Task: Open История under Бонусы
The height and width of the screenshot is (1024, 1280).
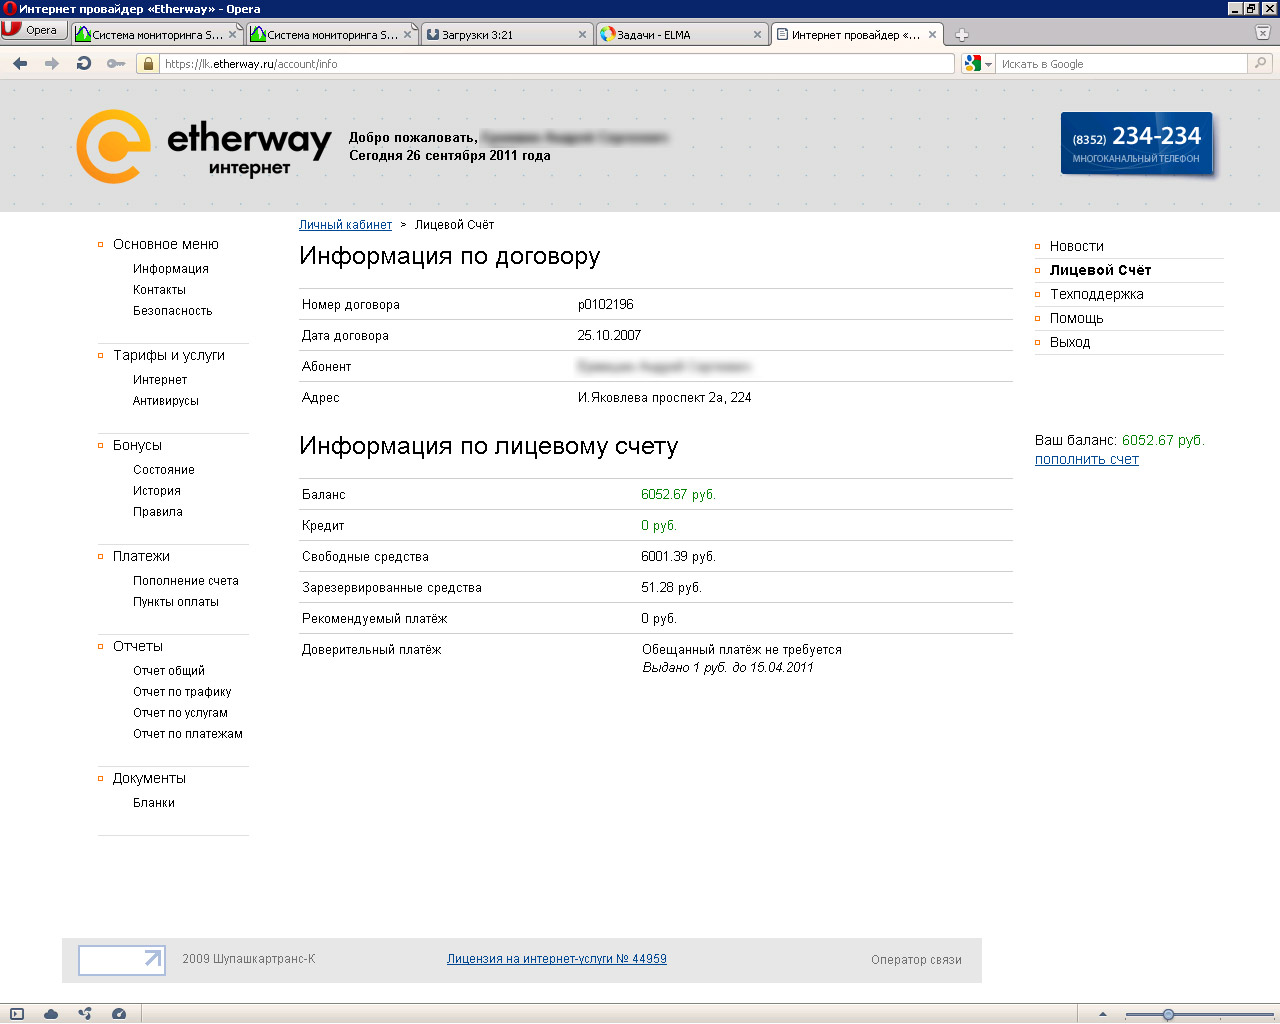Action: [x=157, y=491]
